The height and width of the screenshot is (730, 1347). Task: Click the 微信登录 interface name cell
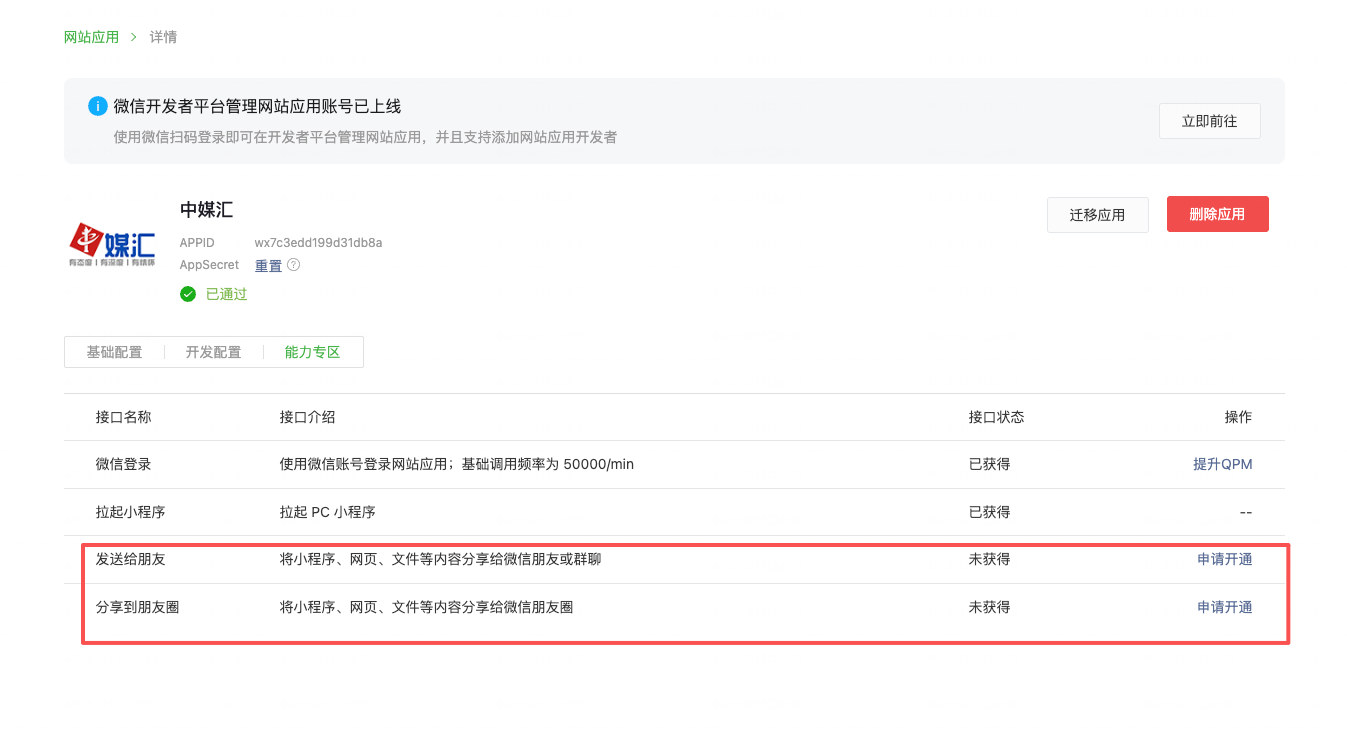123,464
